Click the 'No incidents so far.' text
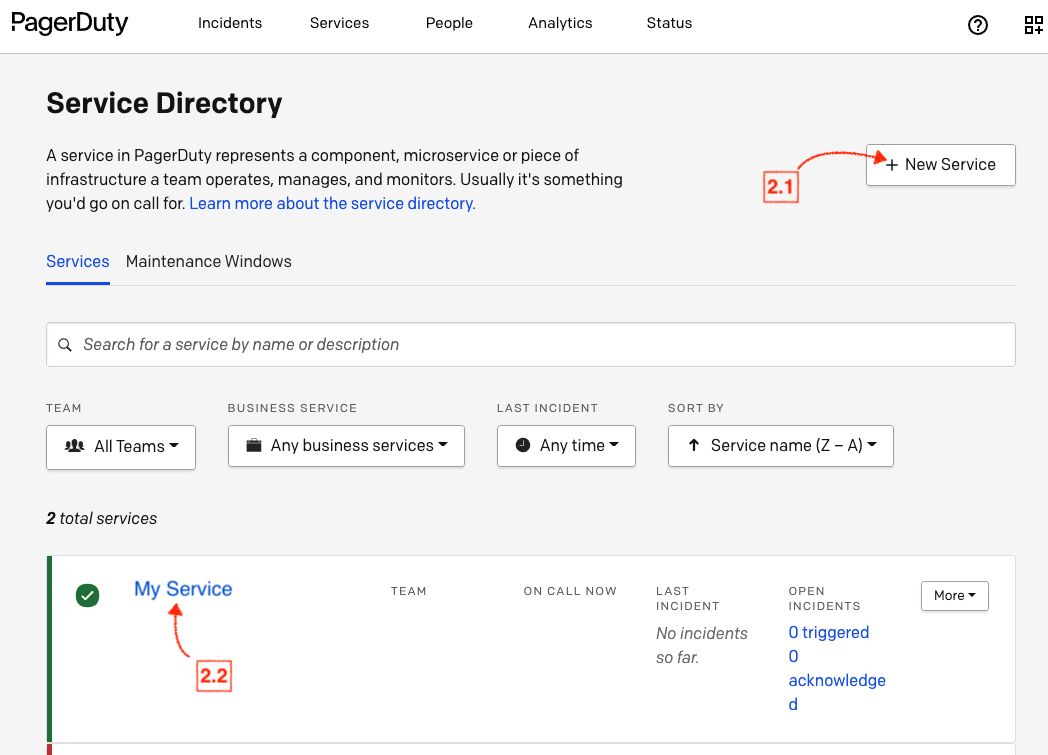This screenshot has width=1048, height=755. point(702,645)
